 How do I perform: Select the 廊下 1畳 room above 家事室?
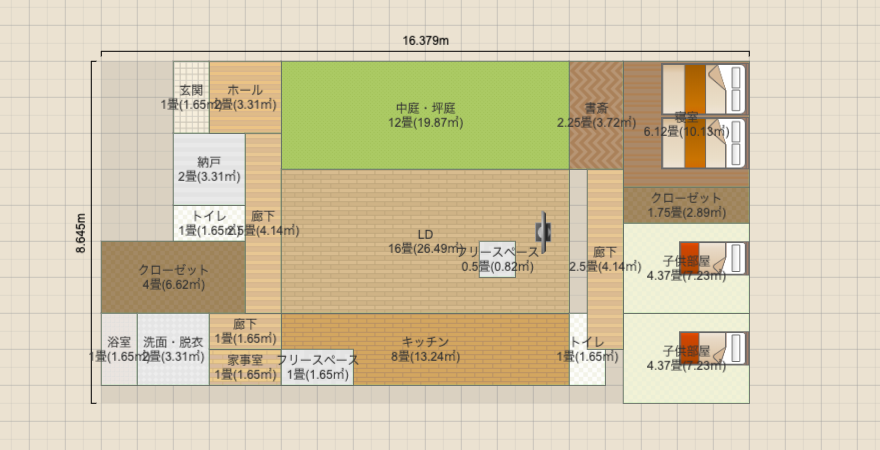coord(245,331)
